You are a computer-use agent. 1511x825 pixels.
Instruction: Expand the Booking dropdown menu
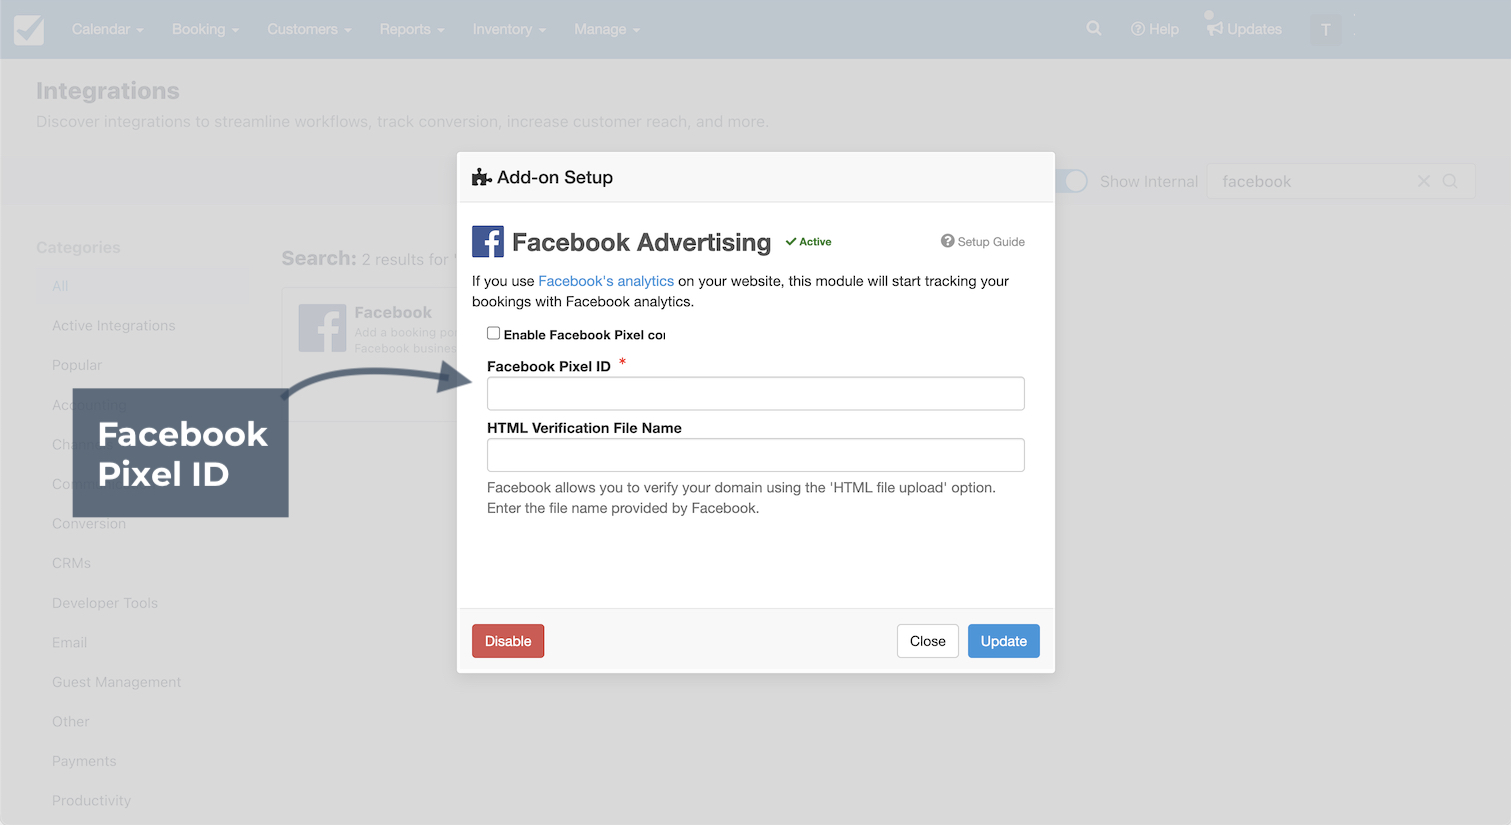point(205,29)
